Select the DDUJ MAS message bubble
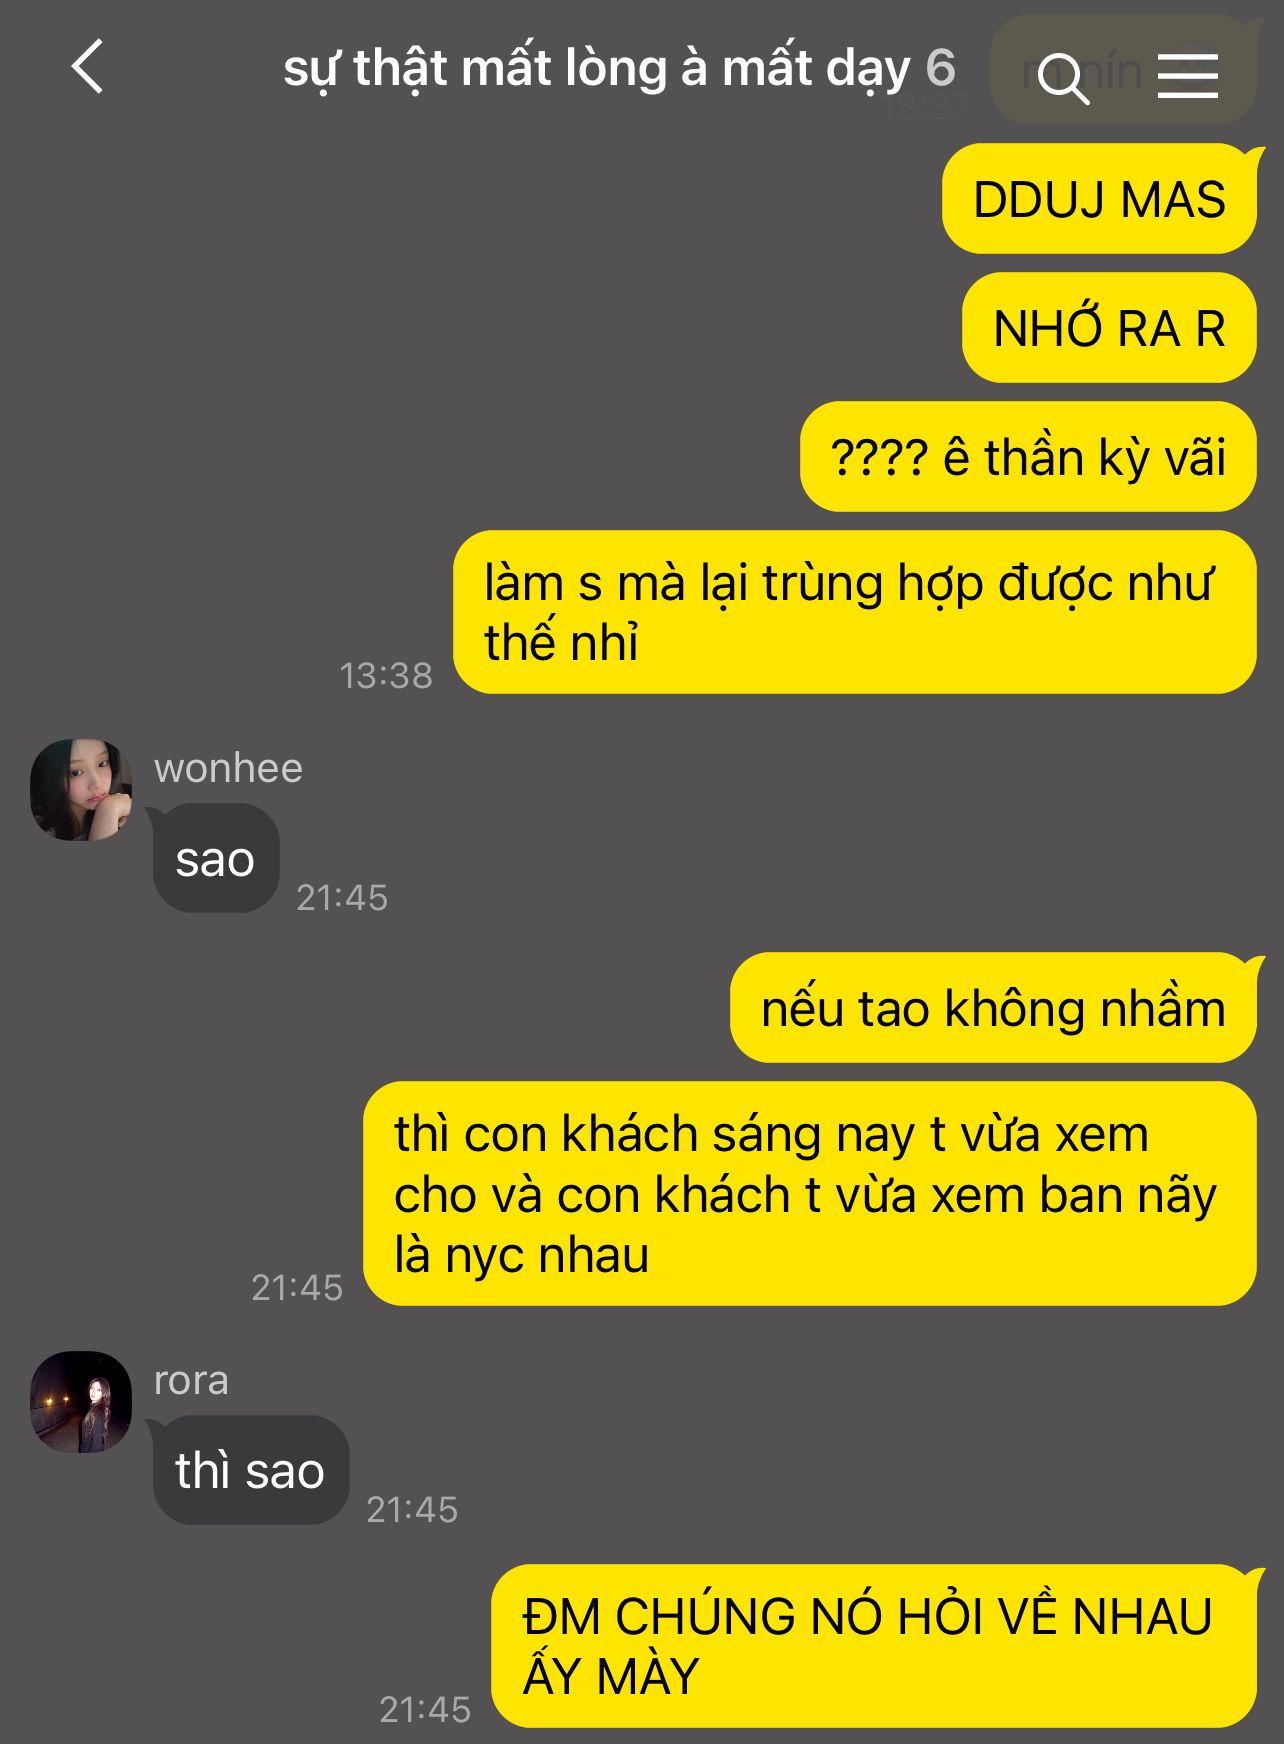The height and width of the screenshot is (1744, 1284). pos(1099,199)
